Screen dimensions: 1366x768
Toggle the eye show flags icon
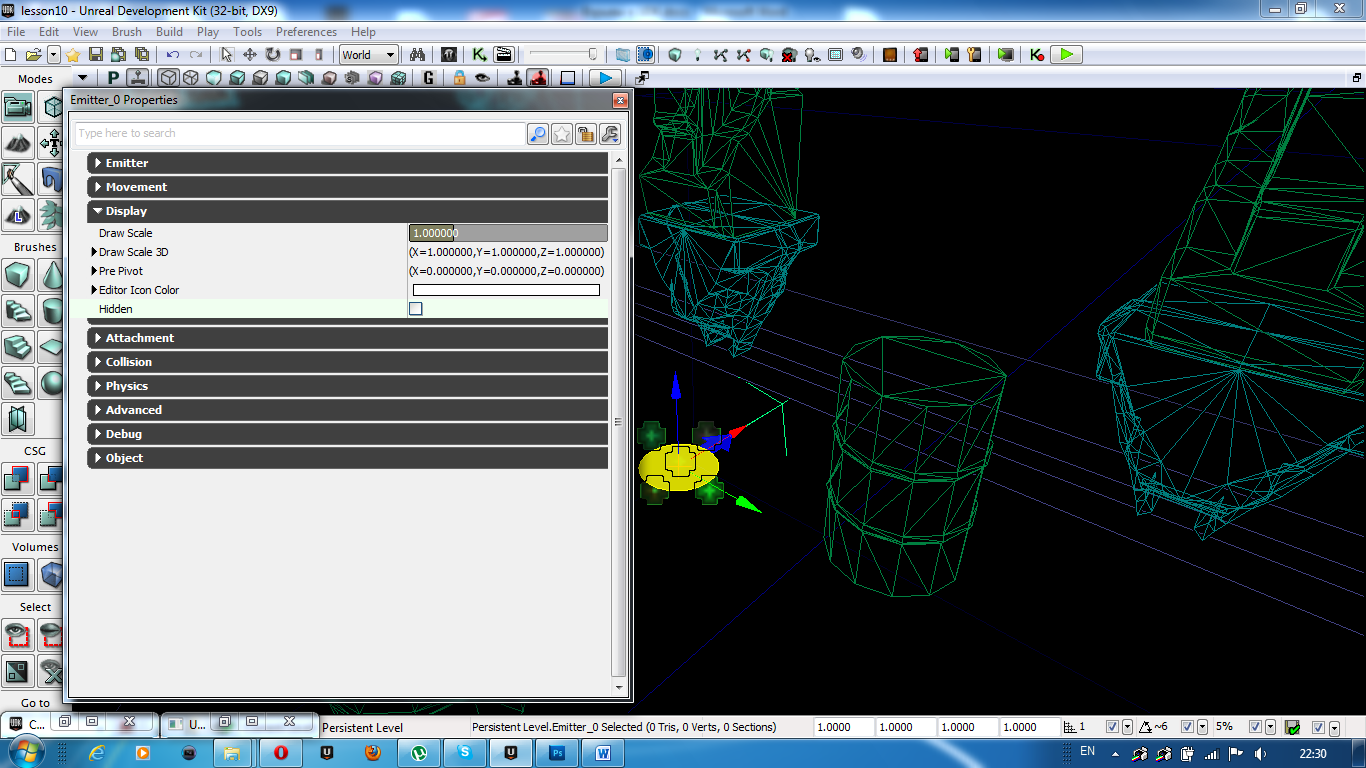click(482, 78)
